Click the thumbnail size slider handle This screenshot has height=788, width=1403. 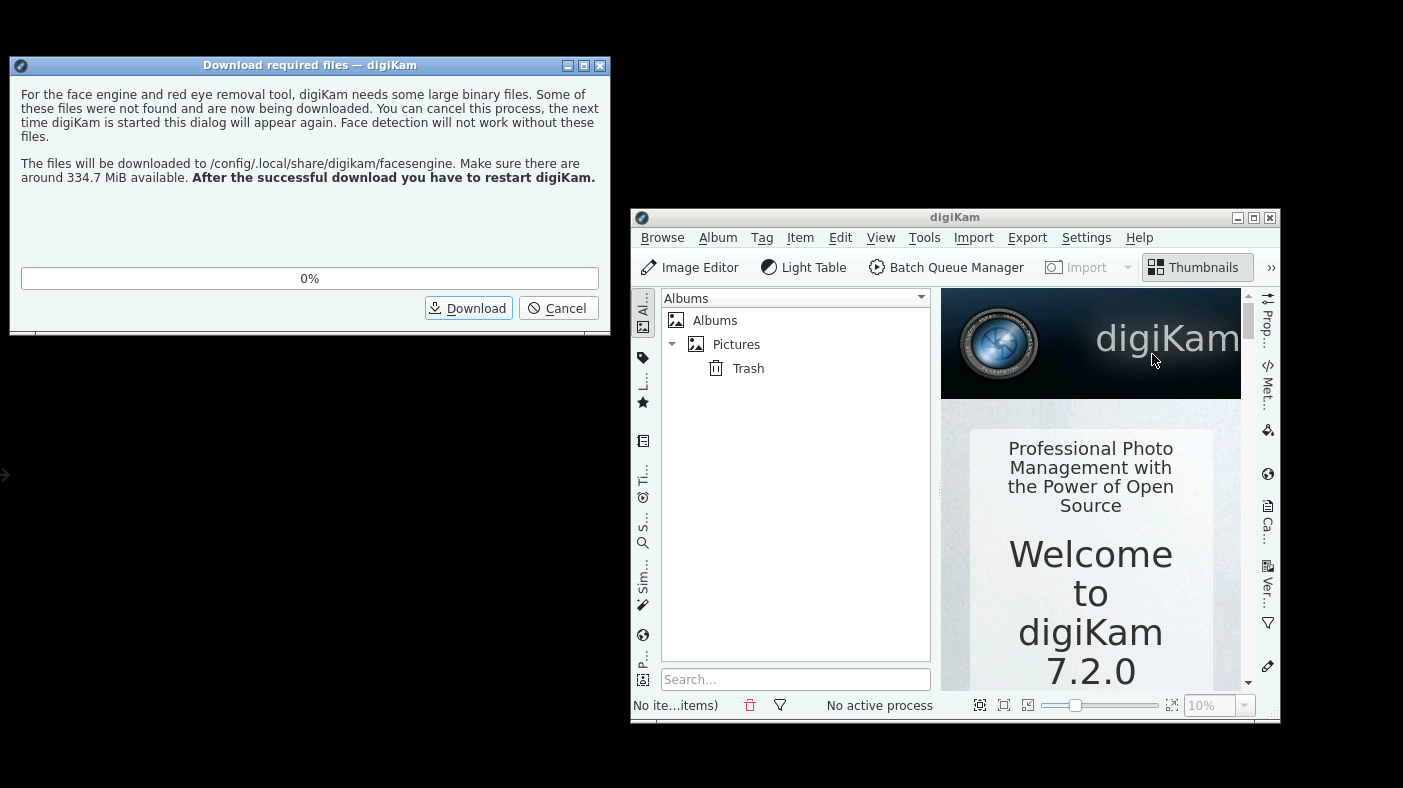point(1075,705)
